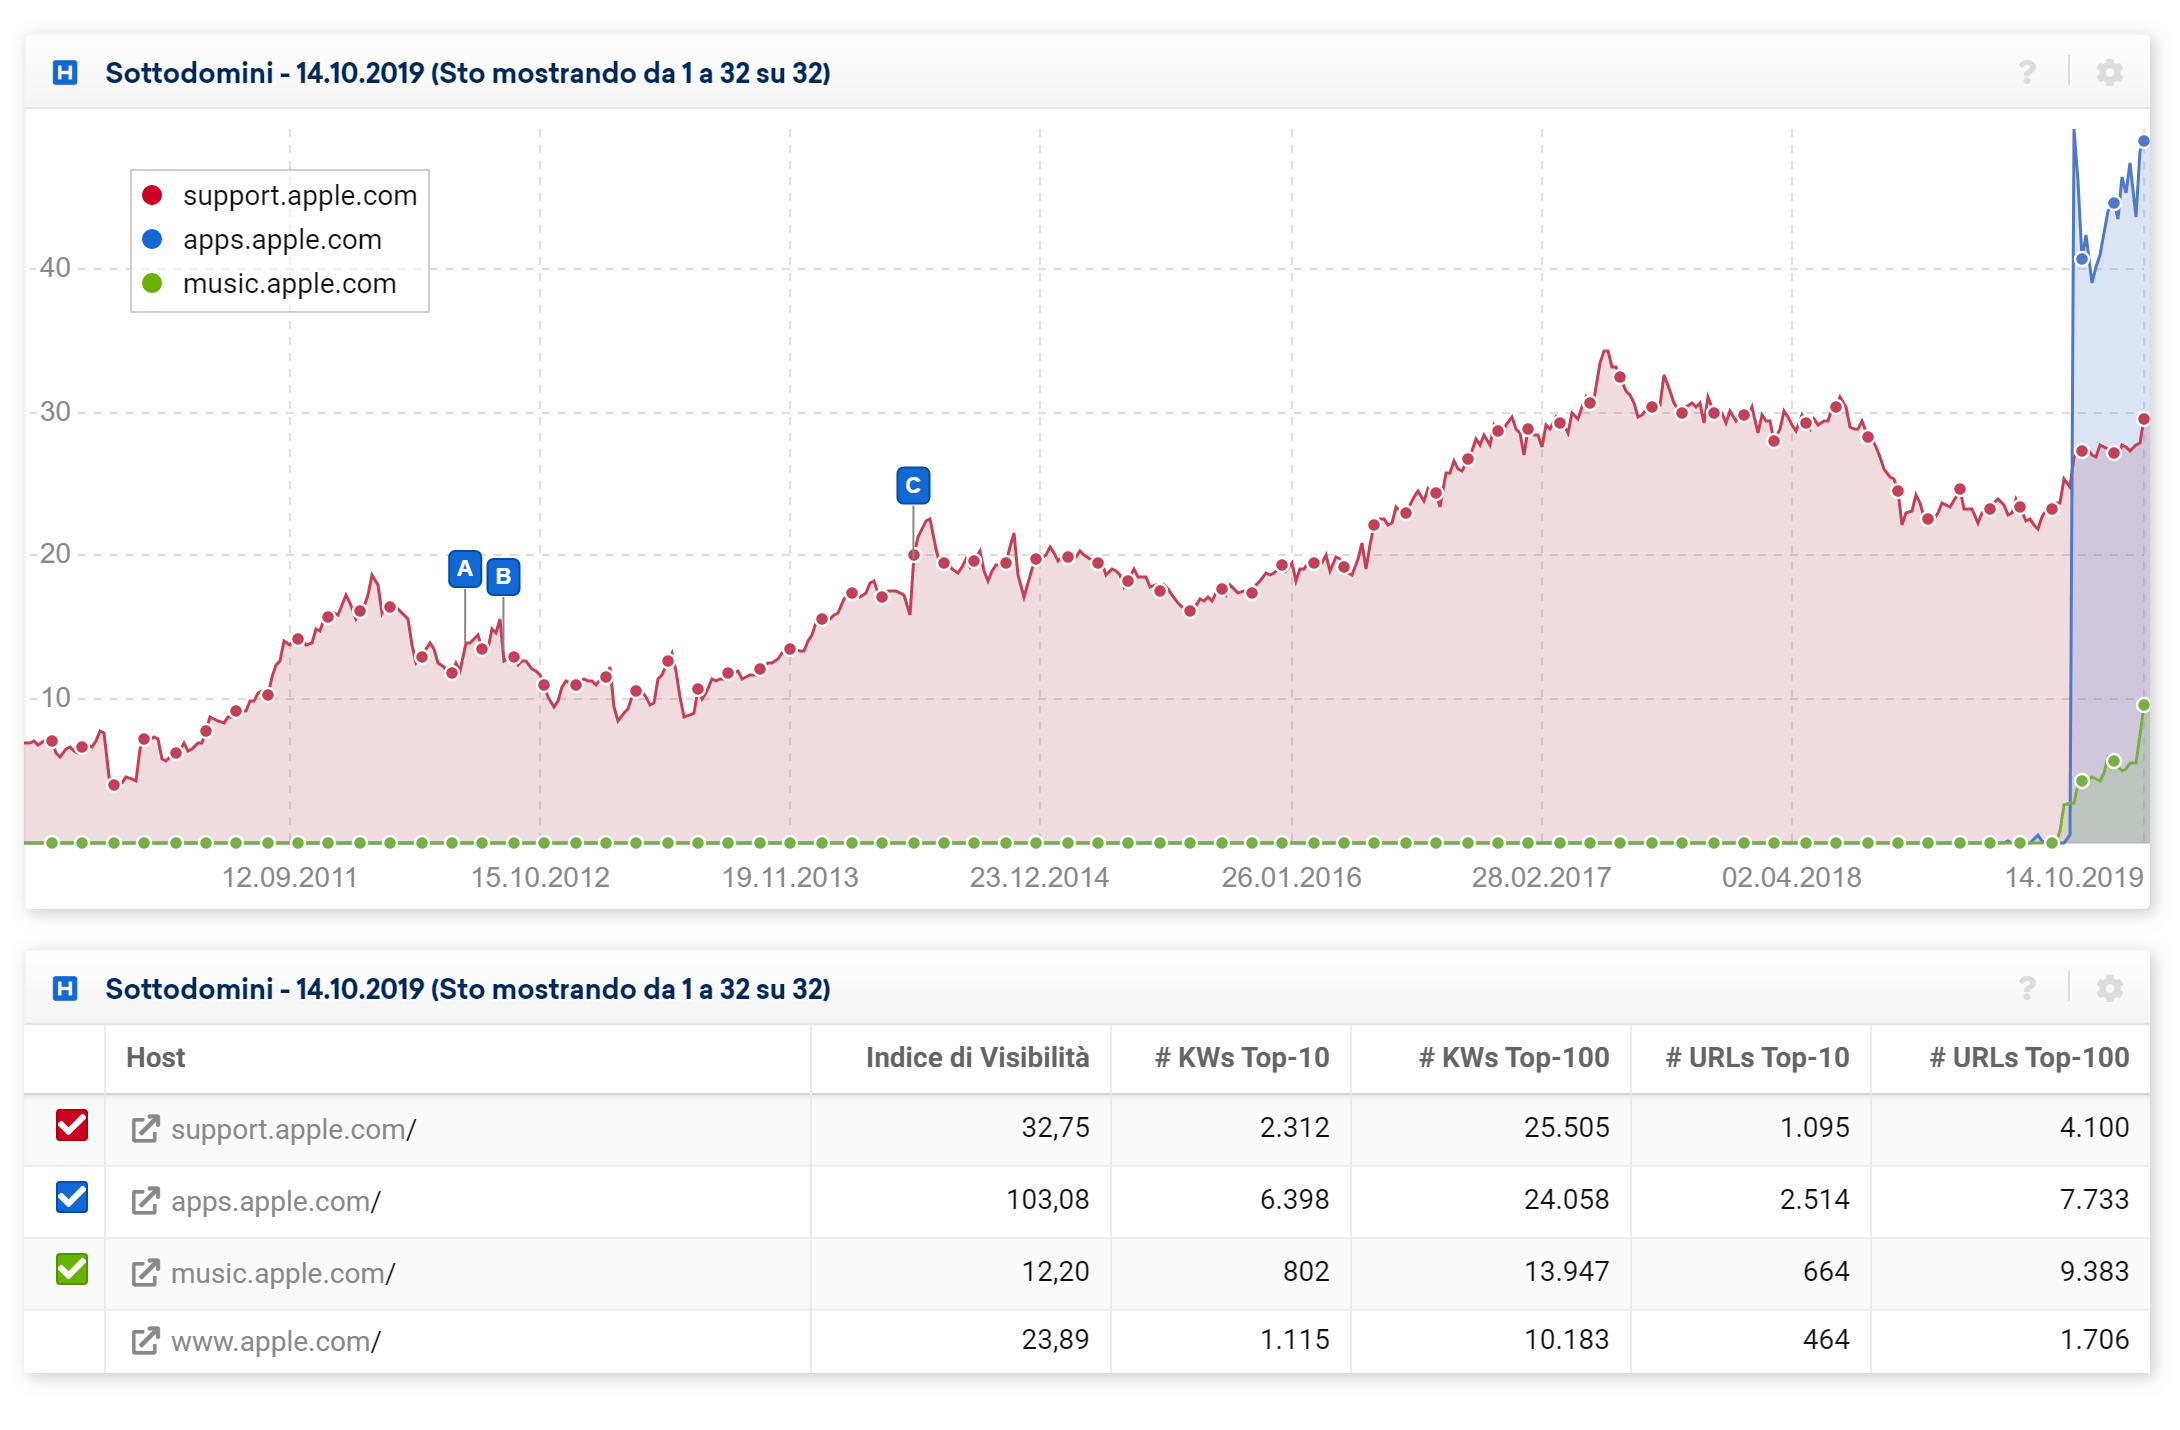Screen dimensions: 2180x1430
Task: Open the external link icon for www.apple.com
Action: (145, 1341)
